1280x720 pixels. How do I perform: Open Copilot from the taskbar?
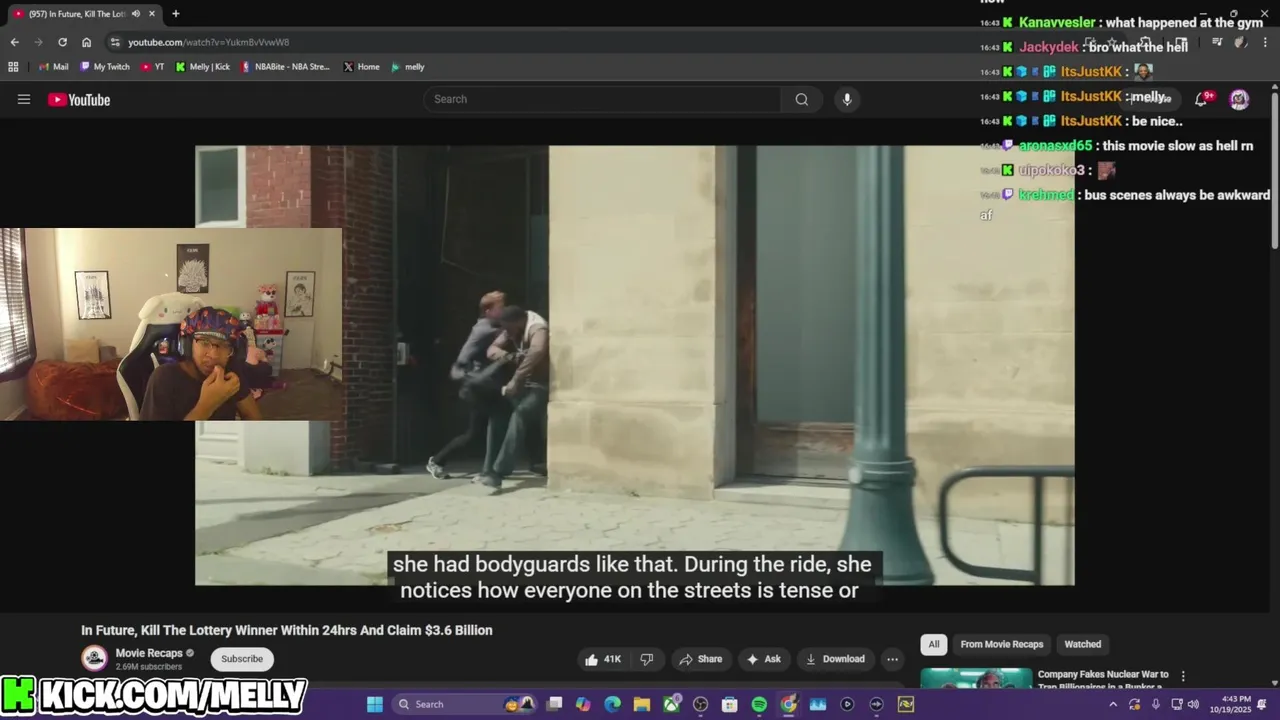point(584,704)
